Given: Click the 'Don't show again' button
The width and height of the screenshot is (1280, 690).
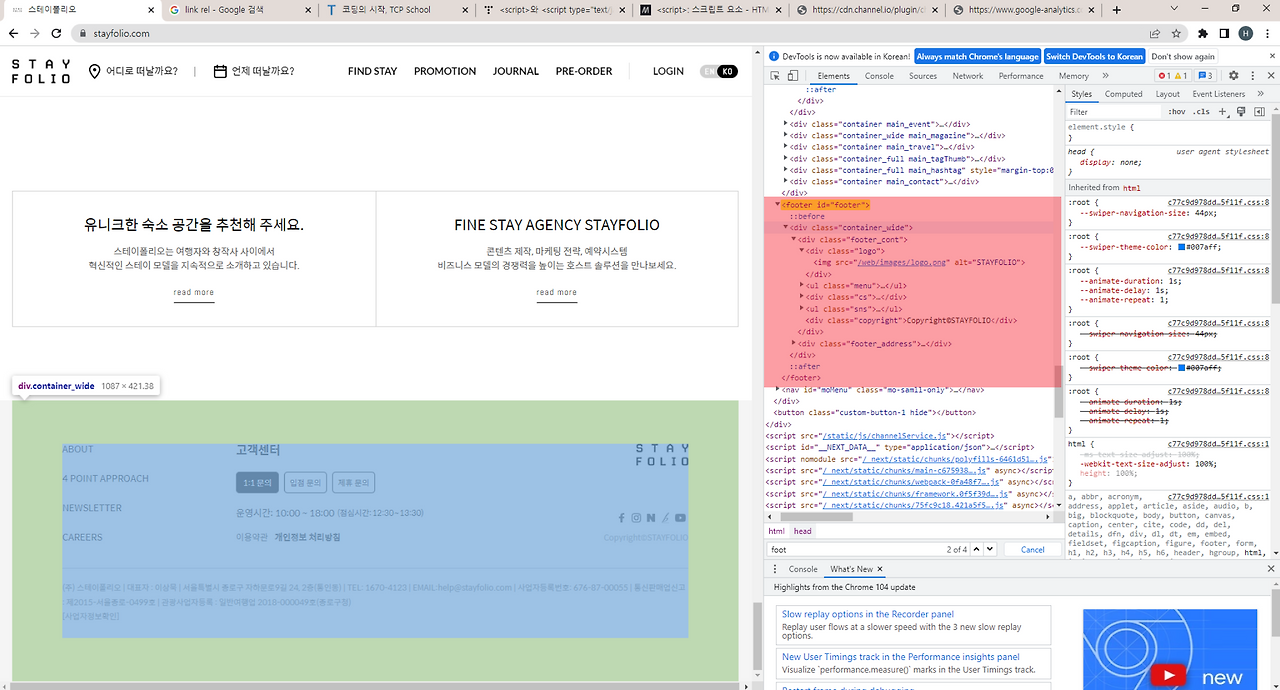Looking at the screenshot, I should [x=1183, y=57].
